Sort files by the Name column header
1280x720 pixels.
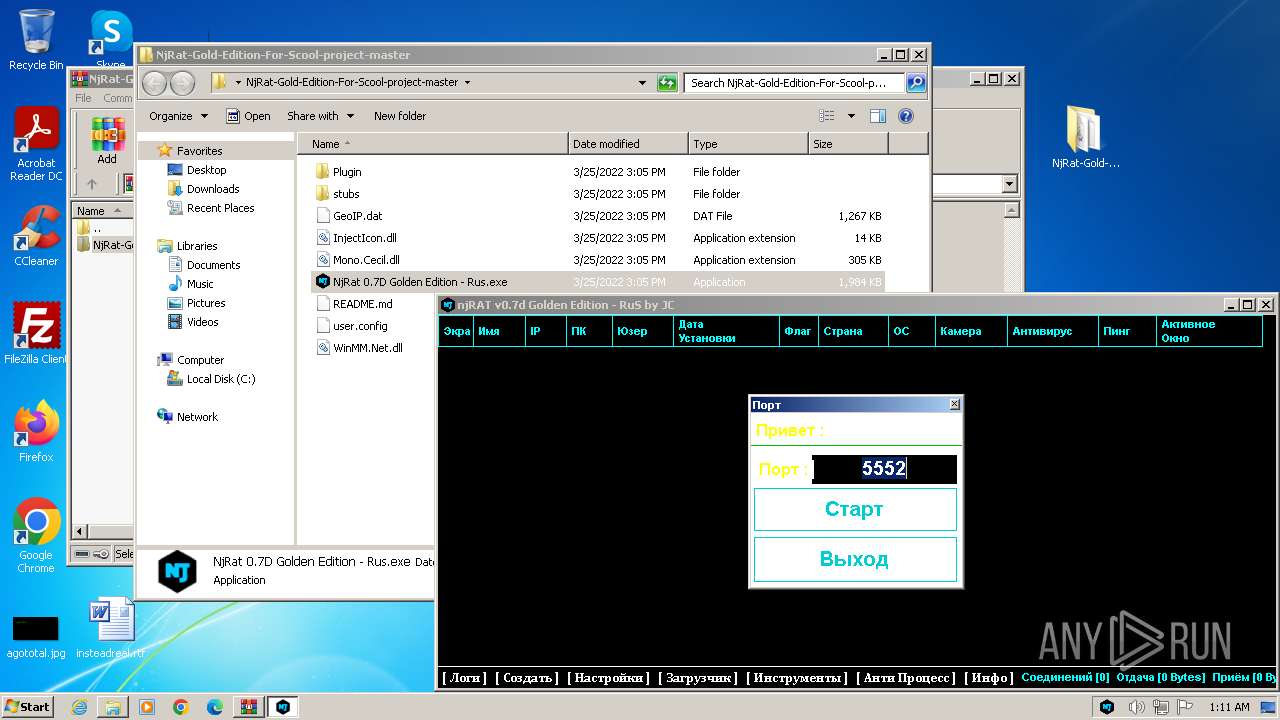coord(432,144)
